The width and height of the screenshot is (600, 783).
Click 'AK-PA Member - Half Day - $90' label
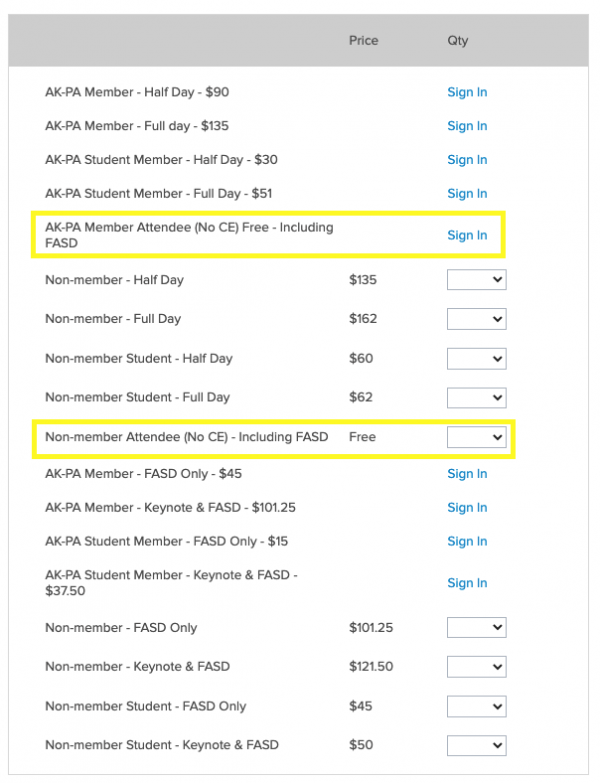tap(137, 92)
